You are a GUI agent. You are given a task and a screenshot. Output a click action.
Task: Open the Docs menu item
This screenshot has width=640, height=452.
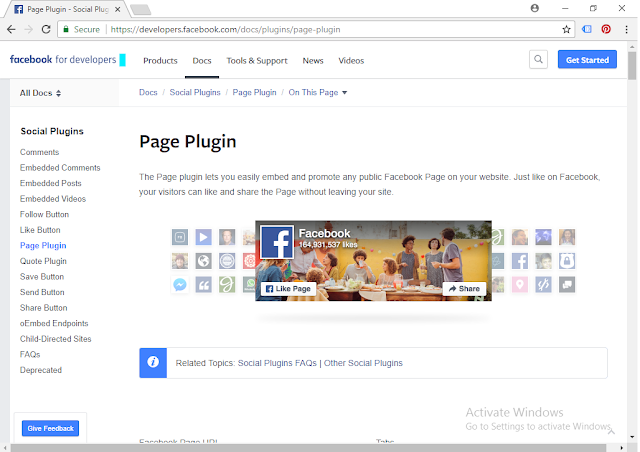202,60
